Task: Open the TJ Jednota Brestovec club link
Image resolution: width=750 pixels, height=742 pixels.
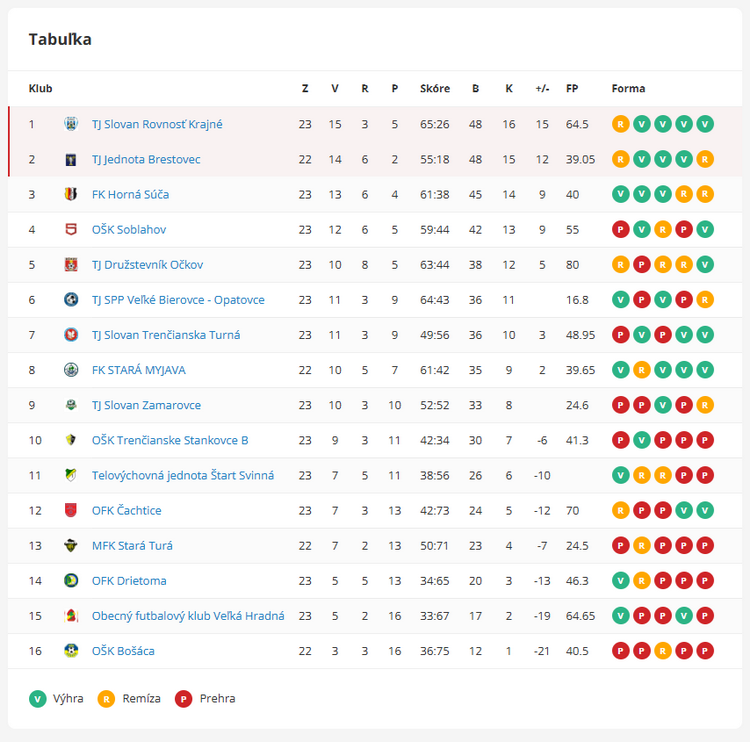Action: (146, 159)
